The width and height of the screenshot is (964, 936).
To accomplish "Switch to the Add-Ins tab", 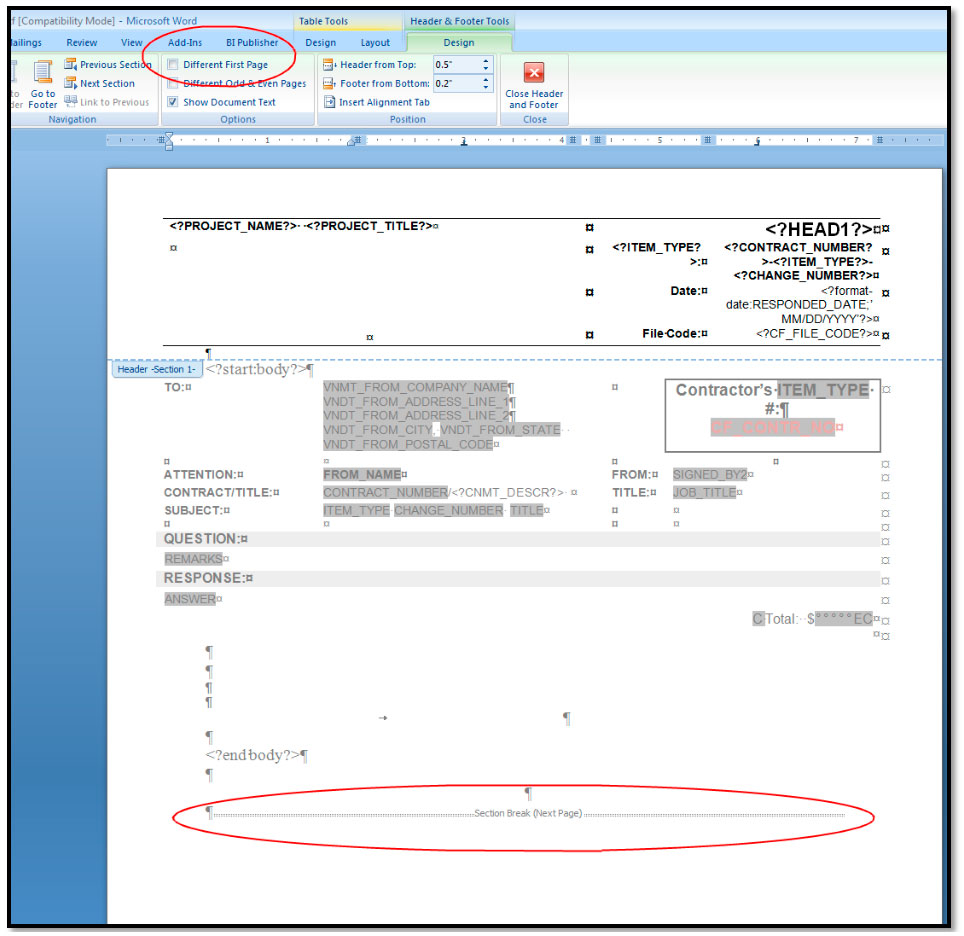I will click(185, 42).
